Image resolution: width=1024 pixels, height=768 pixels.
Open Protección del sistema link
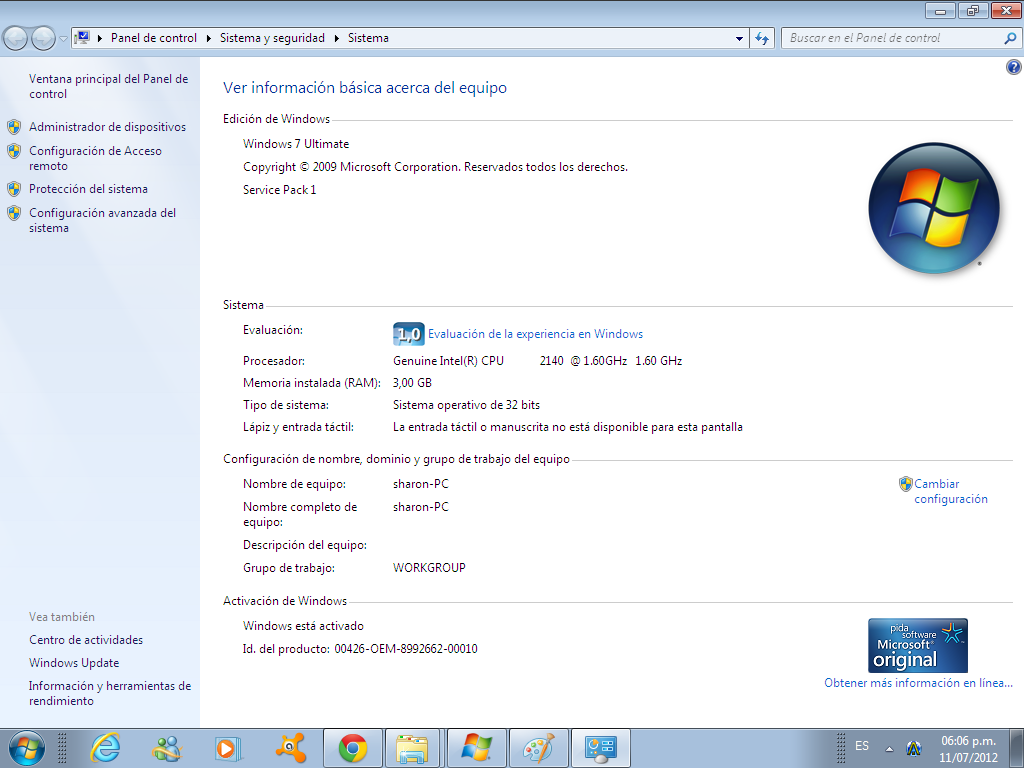[x=88, y=189]
